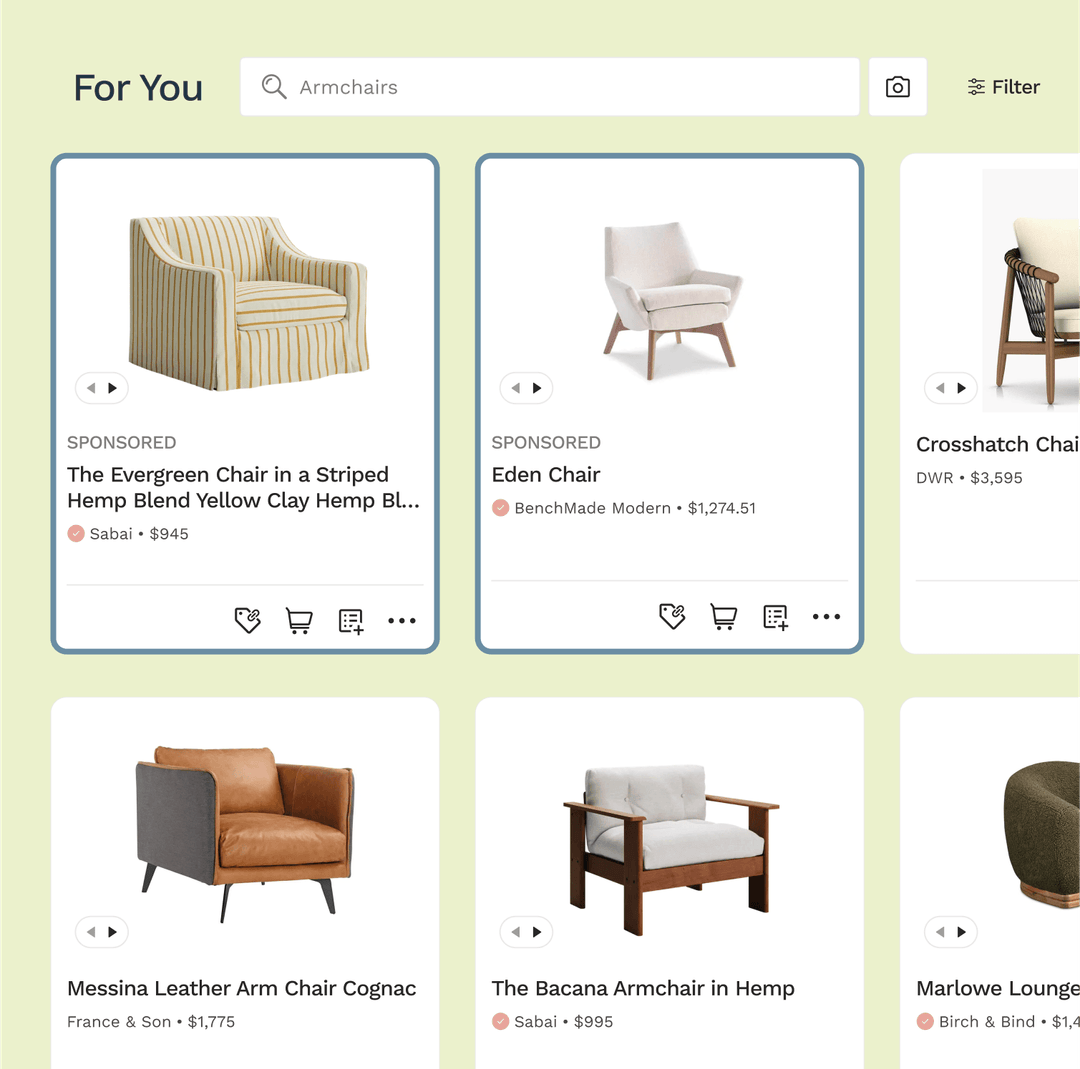Open the Messina Leather Arm Chair Cognac listing

(242, 988)
